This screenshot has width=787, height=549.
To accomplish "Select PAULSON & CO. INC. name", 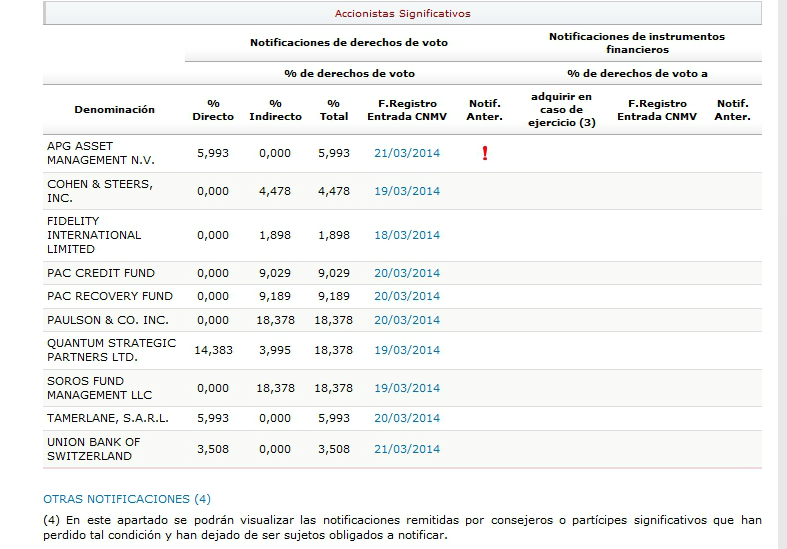I will [x=108, y=320].
